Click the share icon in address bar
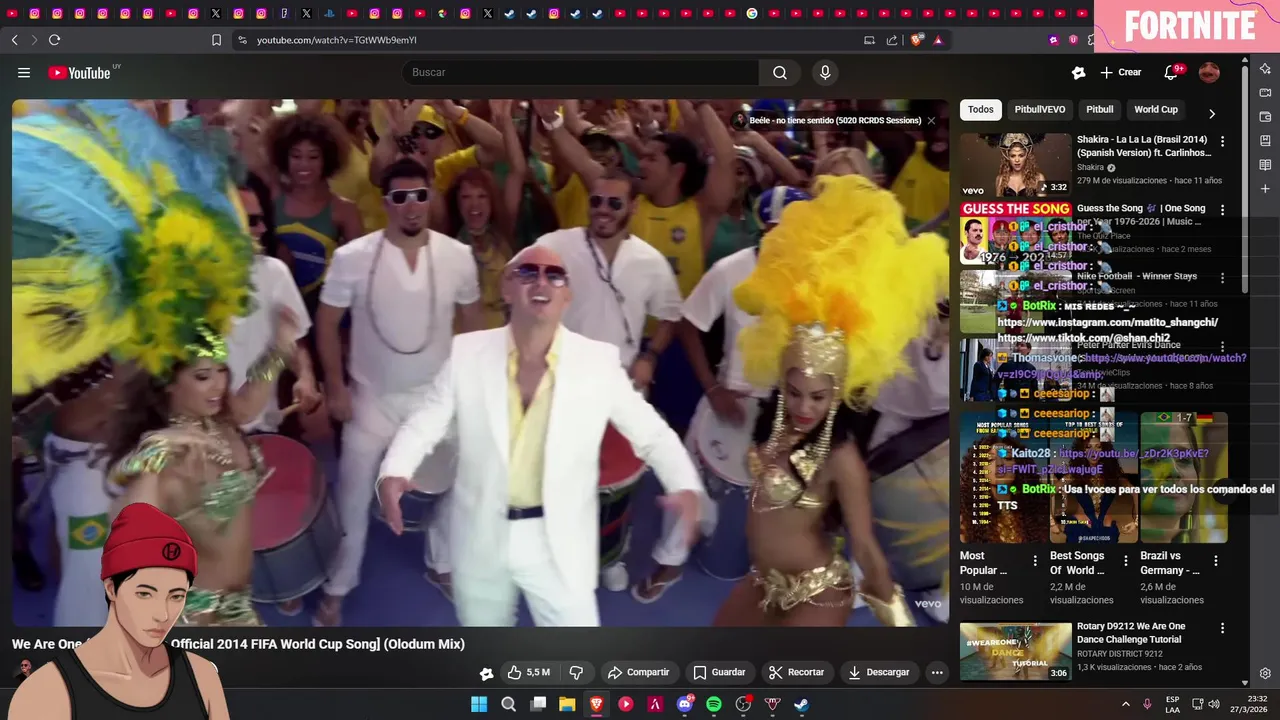This screenshot has width=1280, height=720. pos(892,40)
